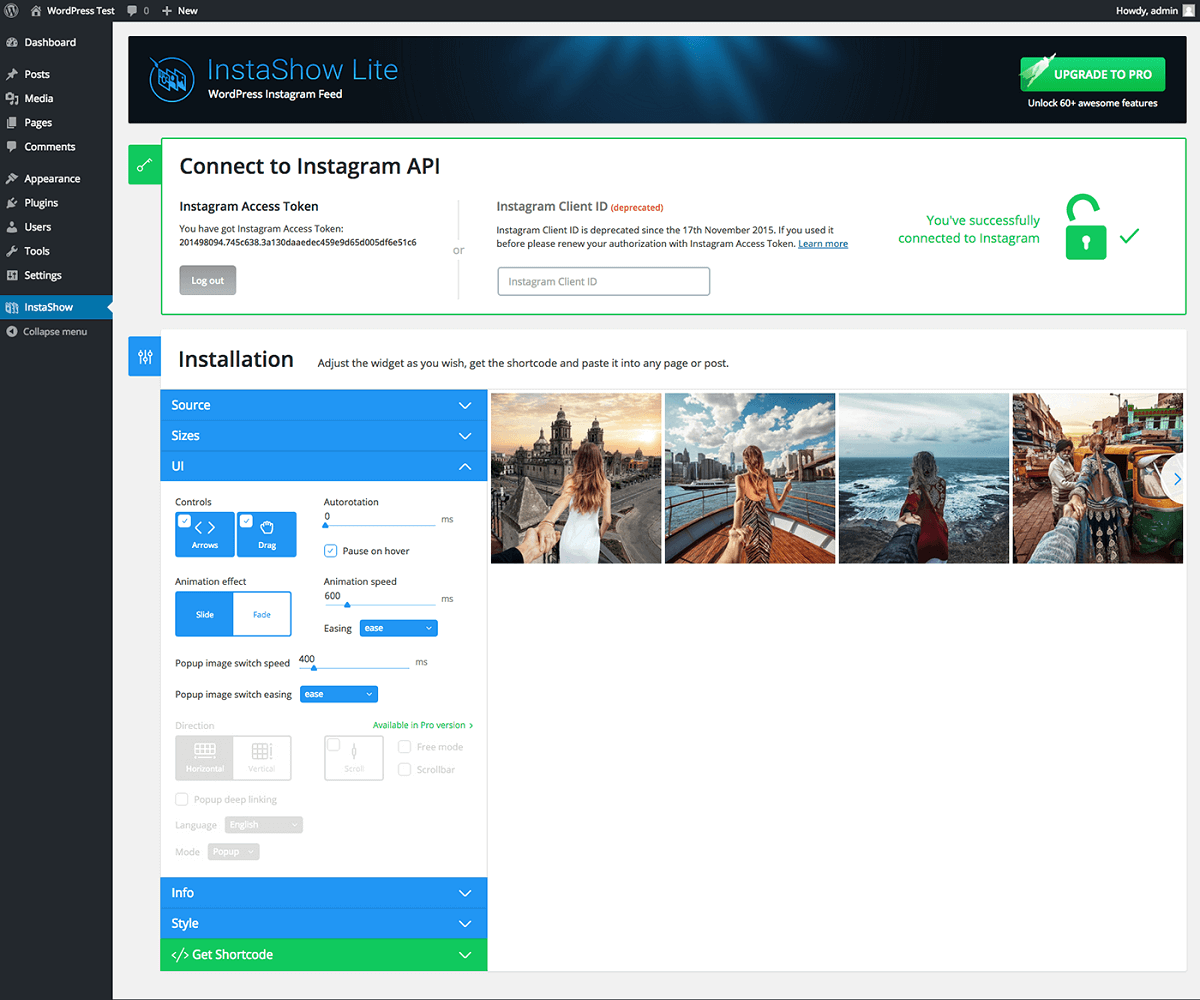Open the Settings sidebar icon

click(x=12, y=275)
